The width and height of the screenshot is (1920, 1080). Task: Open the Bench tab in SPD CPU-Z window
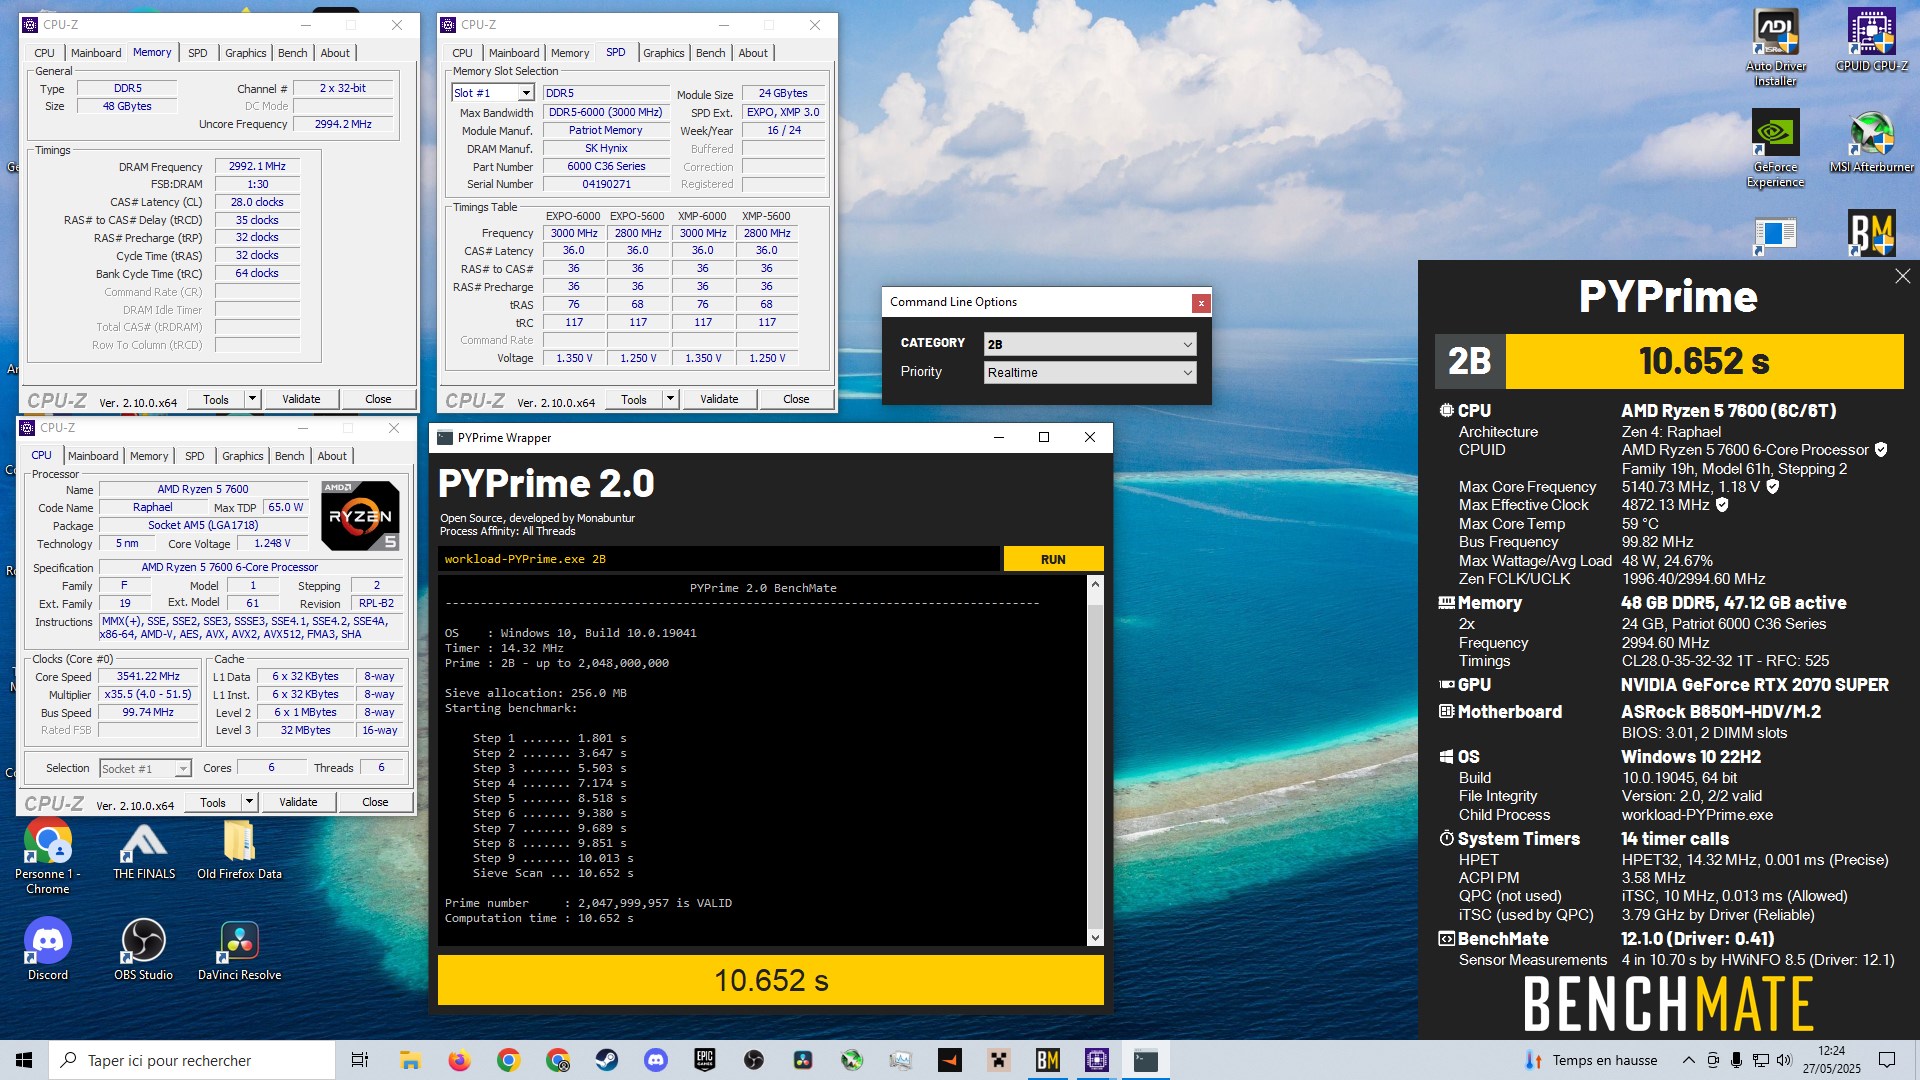point(710,53)
